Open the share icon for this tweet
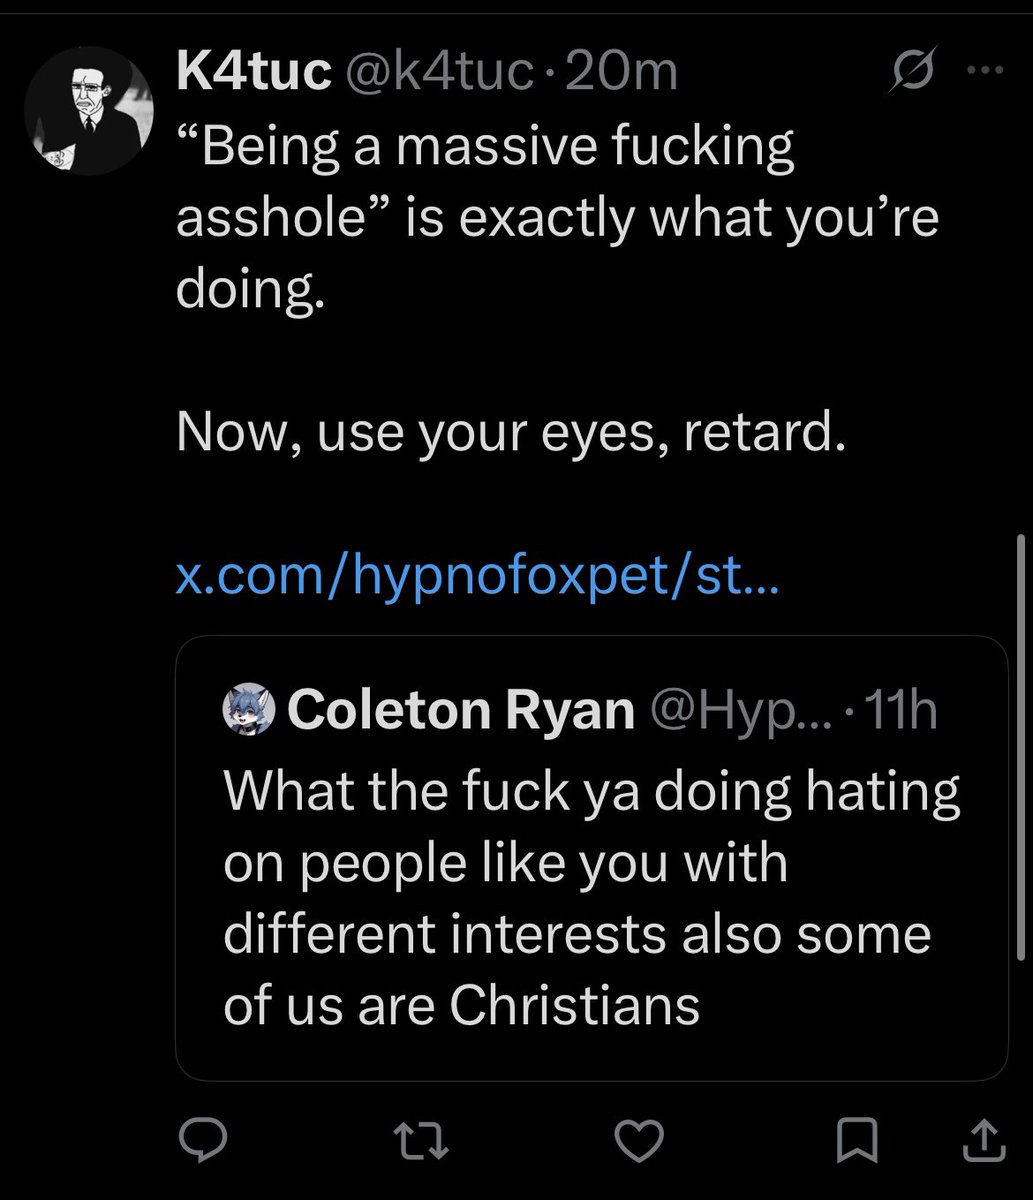 point(983,1140)
